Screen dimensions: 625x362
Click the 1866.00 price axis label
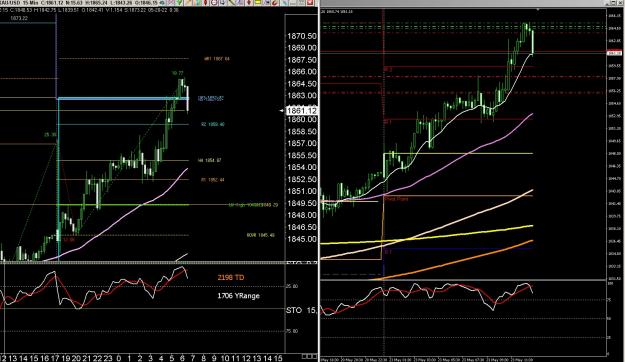[302, 72]
